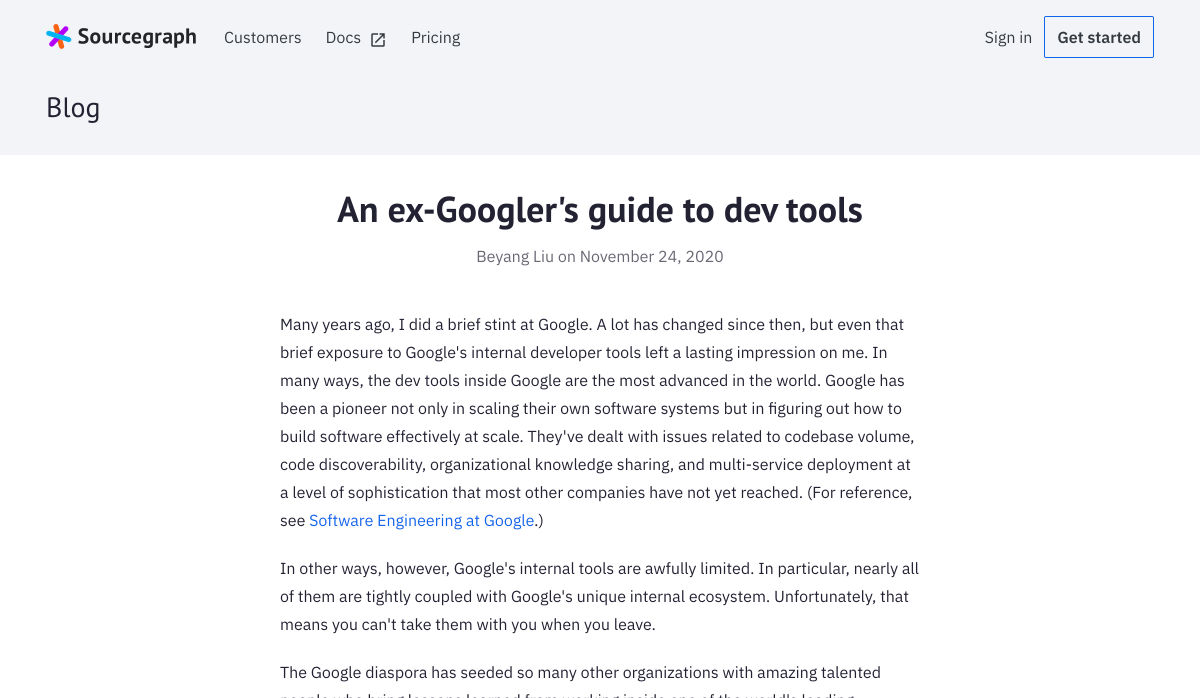Click the Sourcegraph wordmark text
This screenshot has width=1200, height=698.
click(x=137, y=37)
